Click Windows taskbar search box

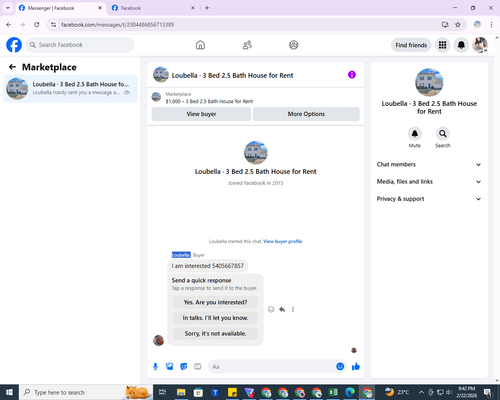(86, 392)
